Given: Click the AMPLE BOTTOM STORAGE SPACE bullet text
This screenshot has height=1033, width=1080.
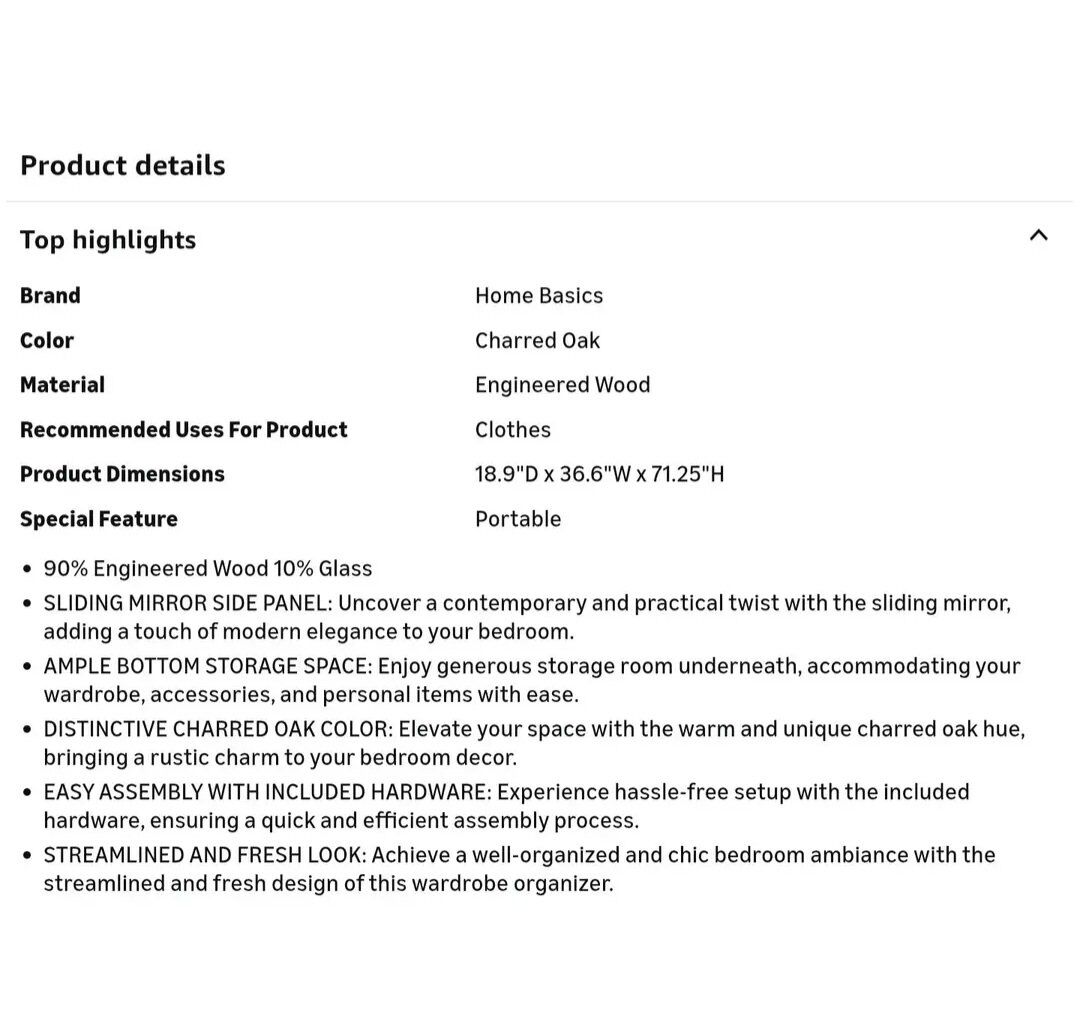Looking at the screenshot, I should tap(532, 680).
